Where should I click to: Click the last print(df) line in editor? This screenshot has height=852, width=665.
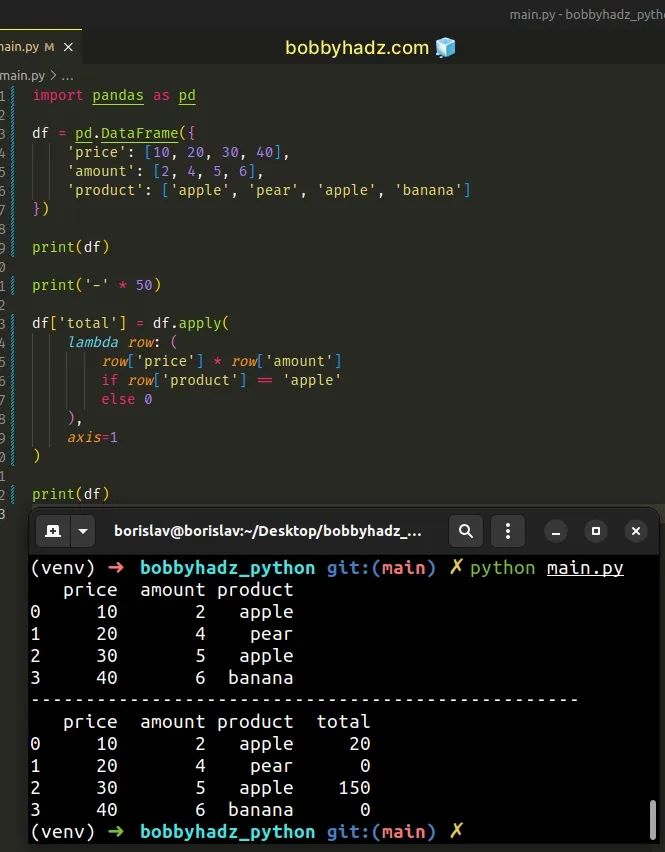(71, 494)
